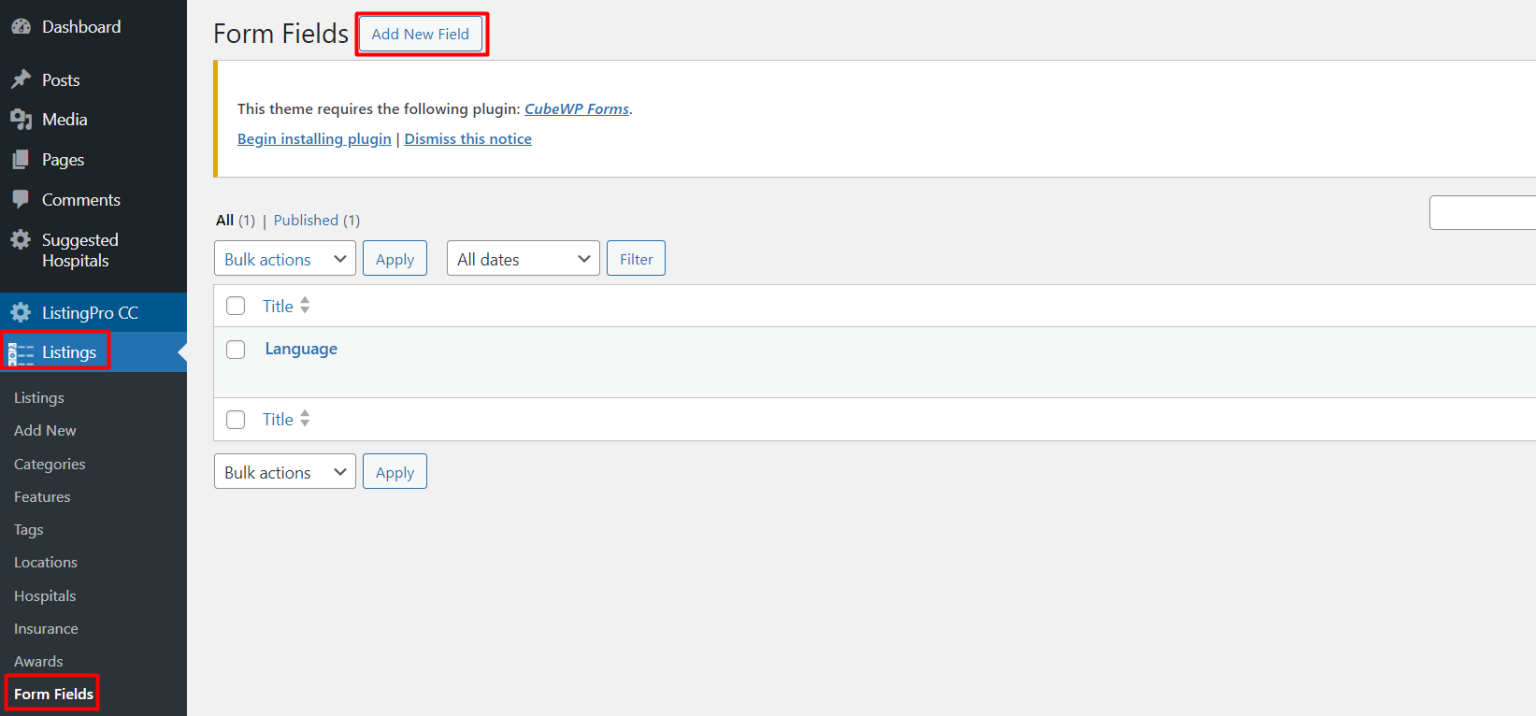The height and width of the screenshot is (716, 1536).
Task: Open the top Bulk actions dropdown
Action: point(284,258)
